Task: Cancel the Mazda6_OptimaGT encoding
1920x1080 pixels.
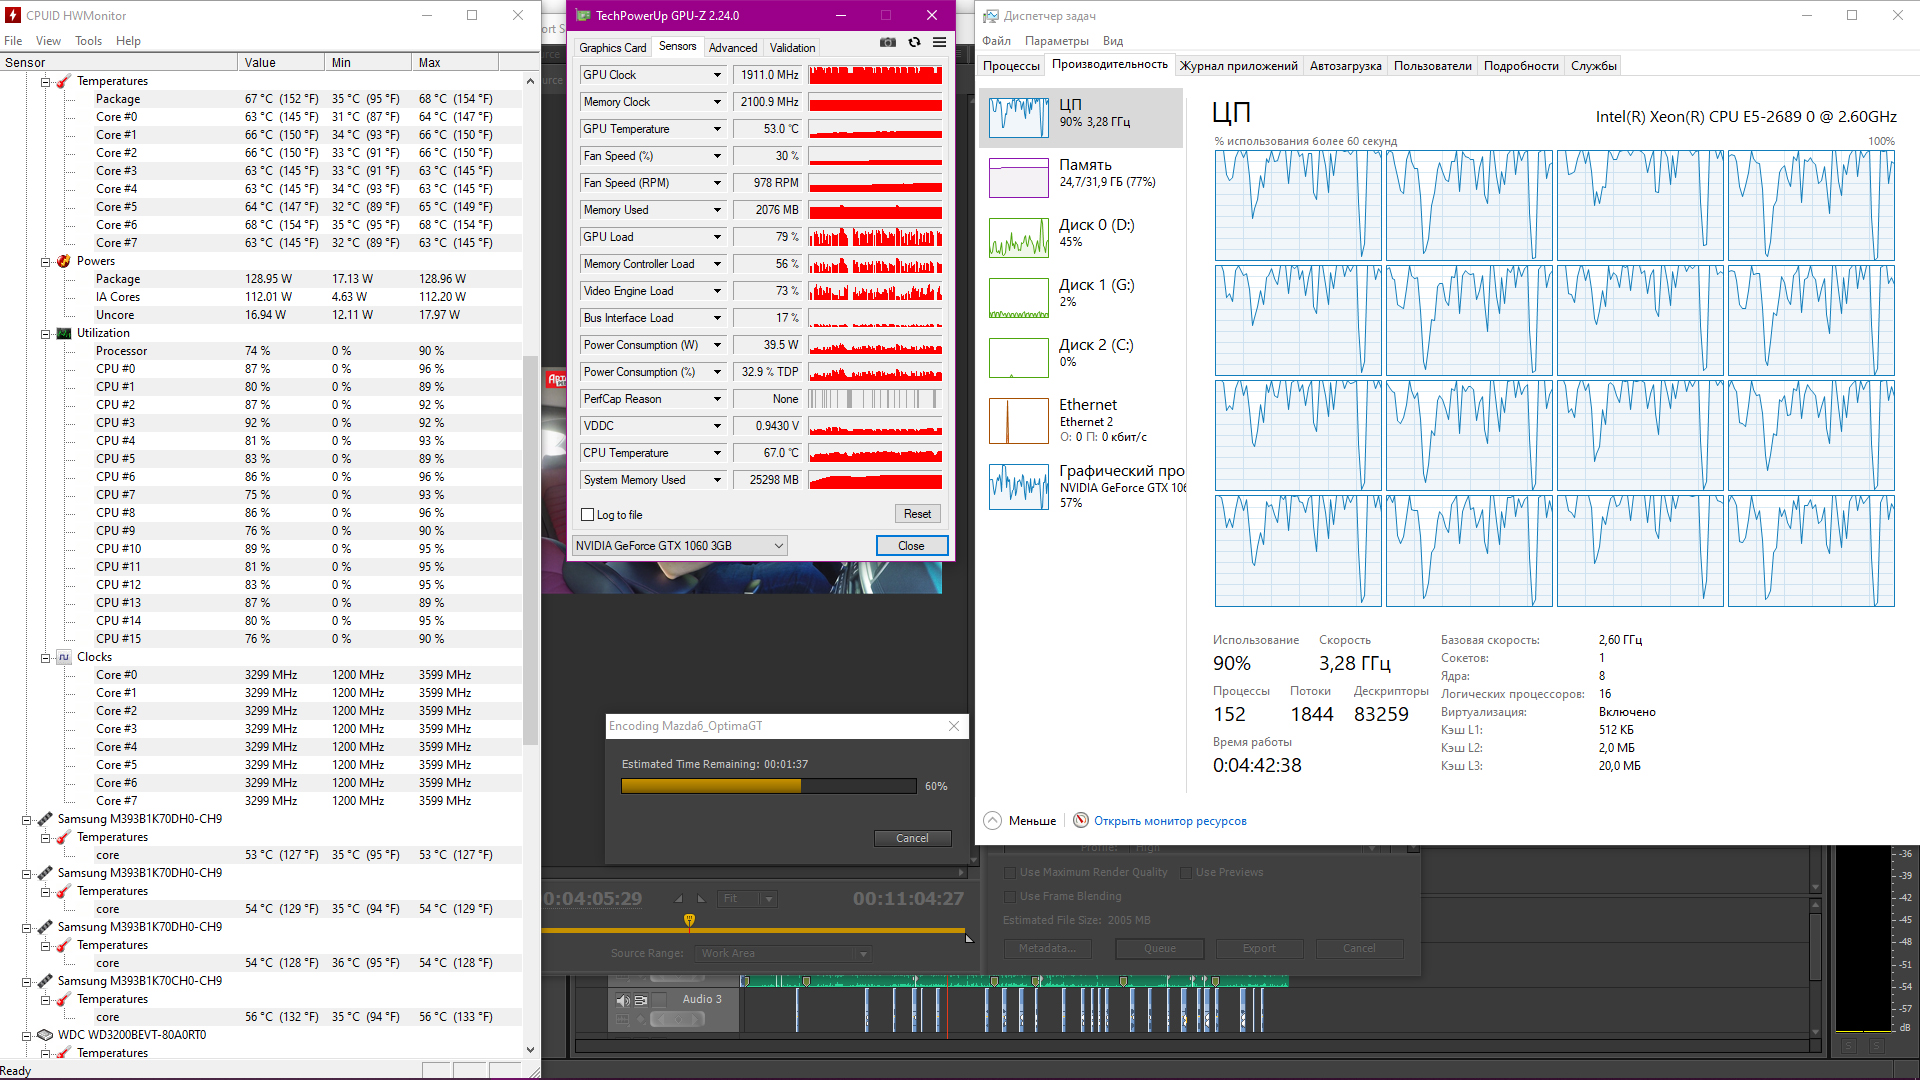Action: [911, 838]
